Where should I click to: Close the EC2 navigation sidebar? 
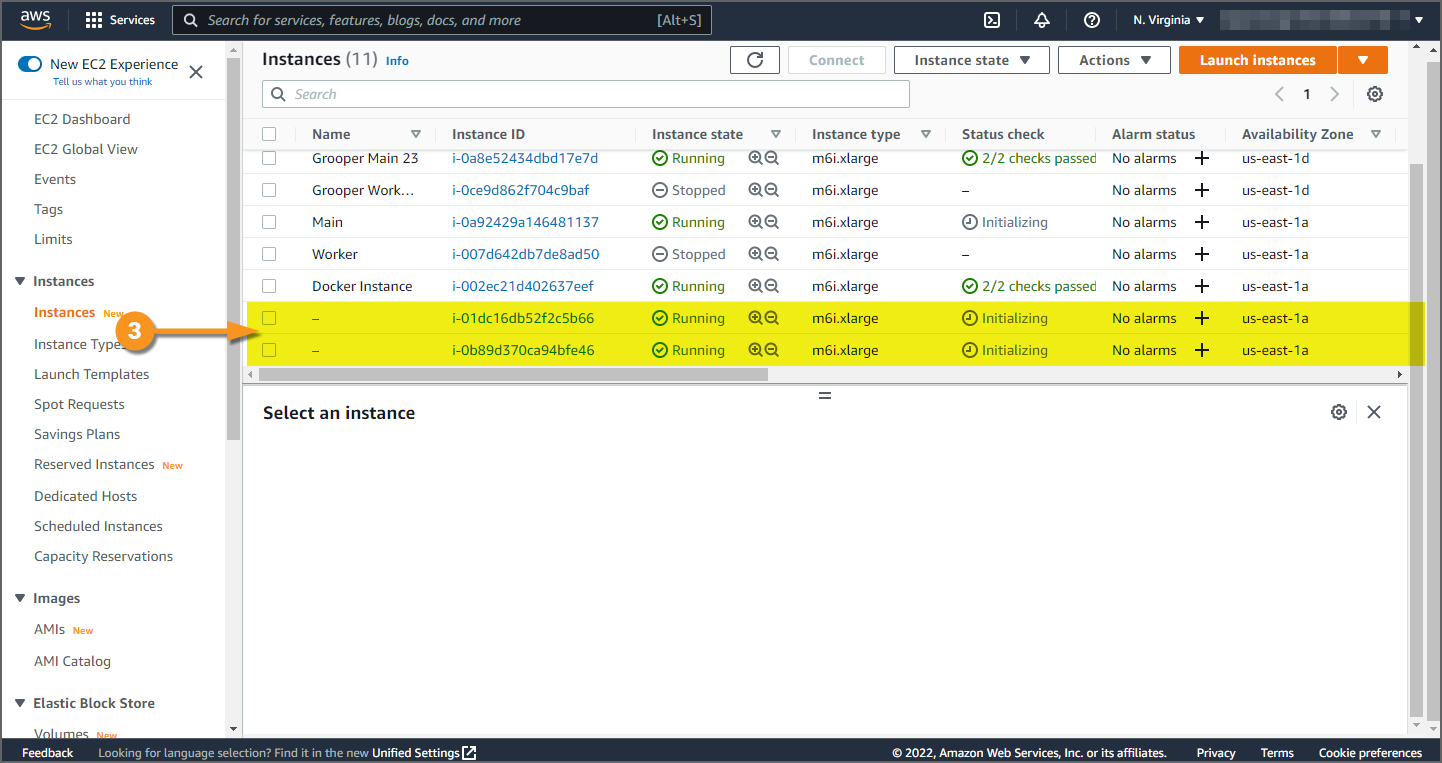(196, 72)
